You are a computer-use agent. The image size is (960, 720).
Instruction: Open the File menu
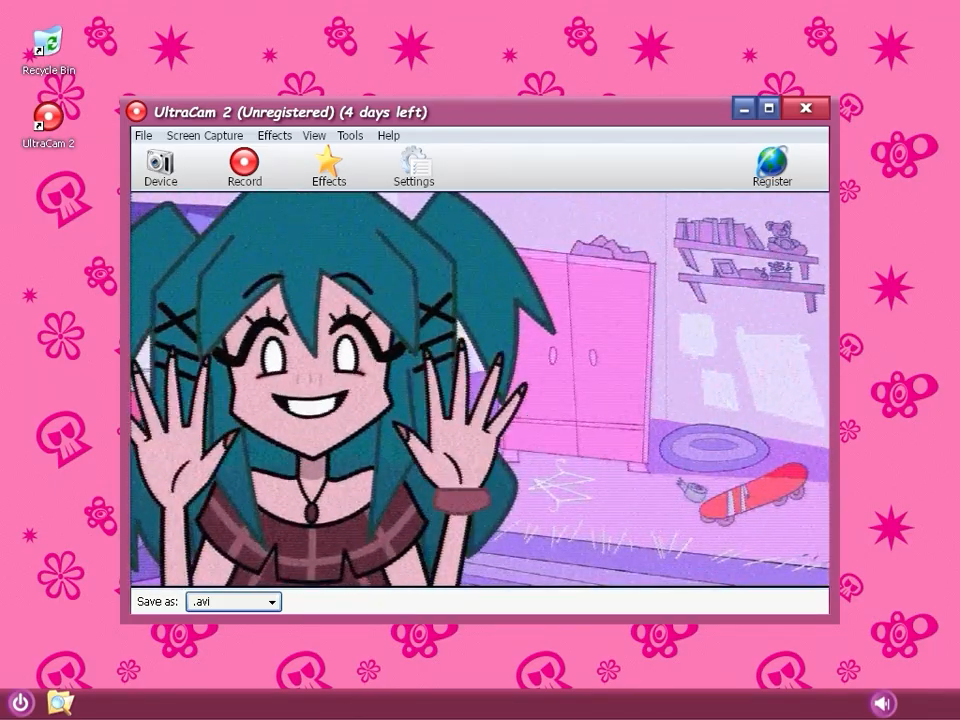[x=144, y=136]
